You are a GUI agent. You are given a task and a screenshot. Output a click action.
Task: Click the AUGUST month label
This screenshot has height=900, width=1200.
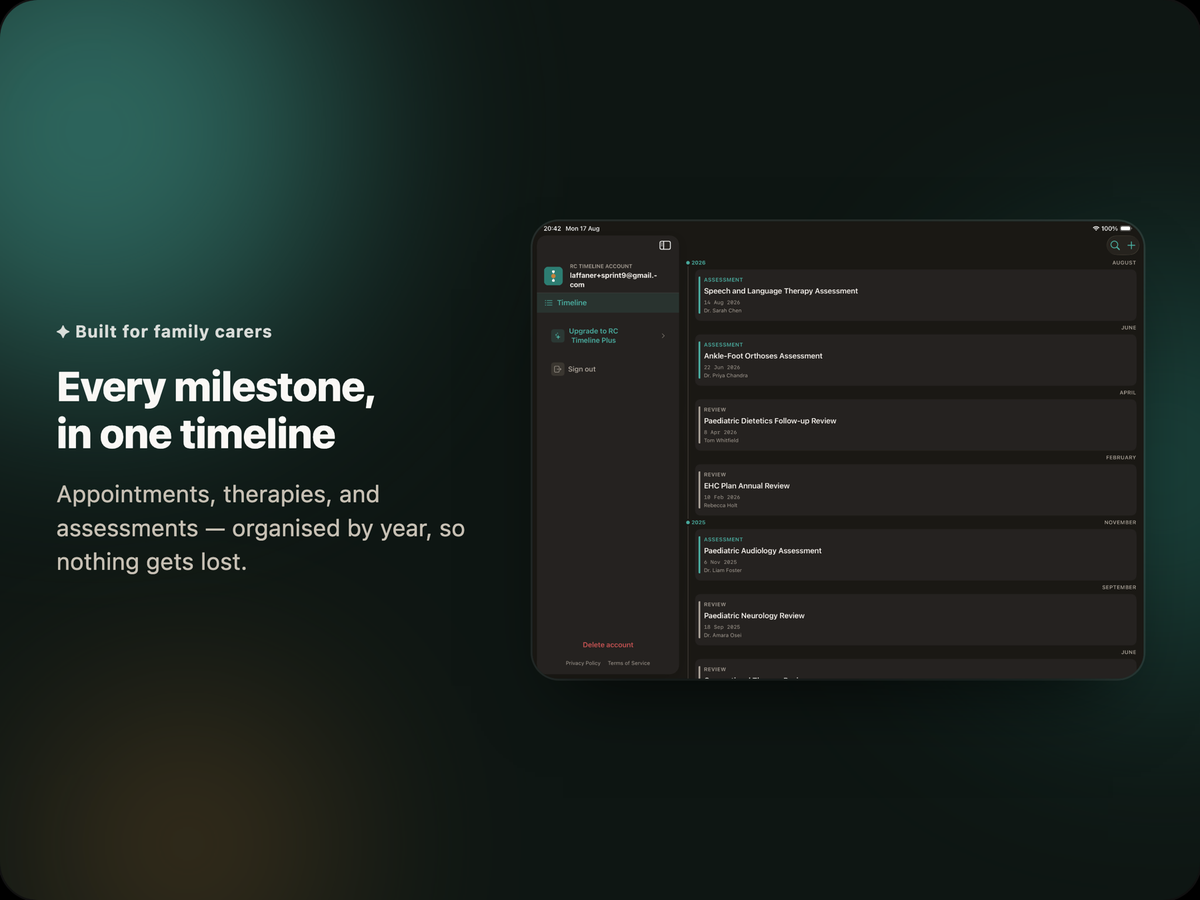[1124, 262]
